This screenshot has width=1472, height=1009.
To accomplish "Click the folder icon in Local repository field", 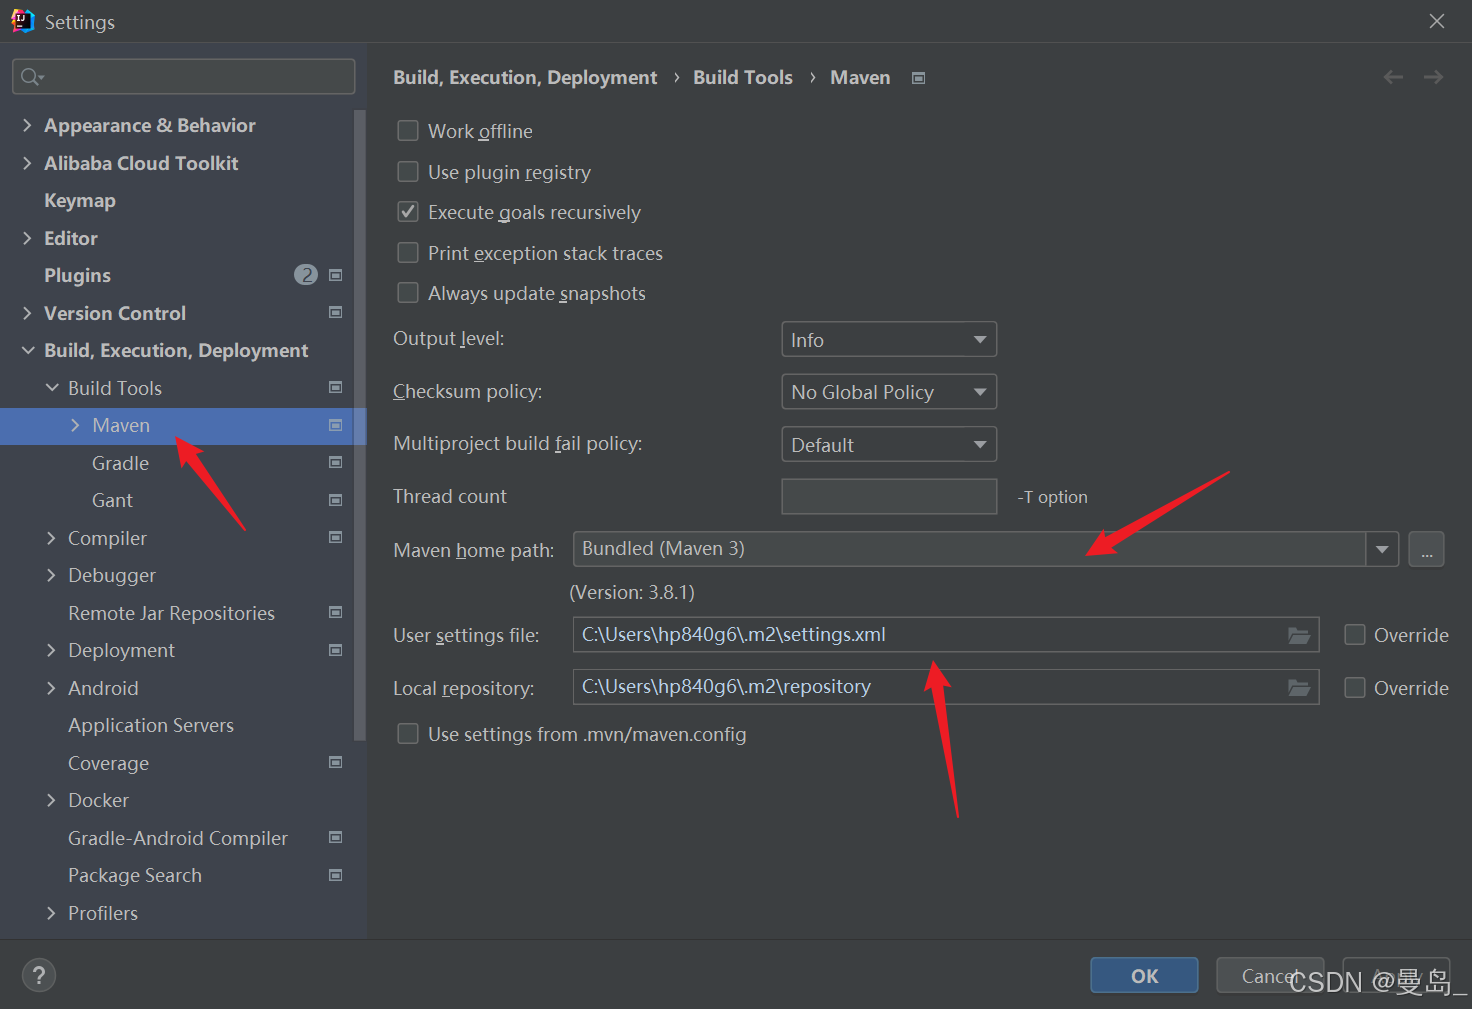I will 1298,687.
